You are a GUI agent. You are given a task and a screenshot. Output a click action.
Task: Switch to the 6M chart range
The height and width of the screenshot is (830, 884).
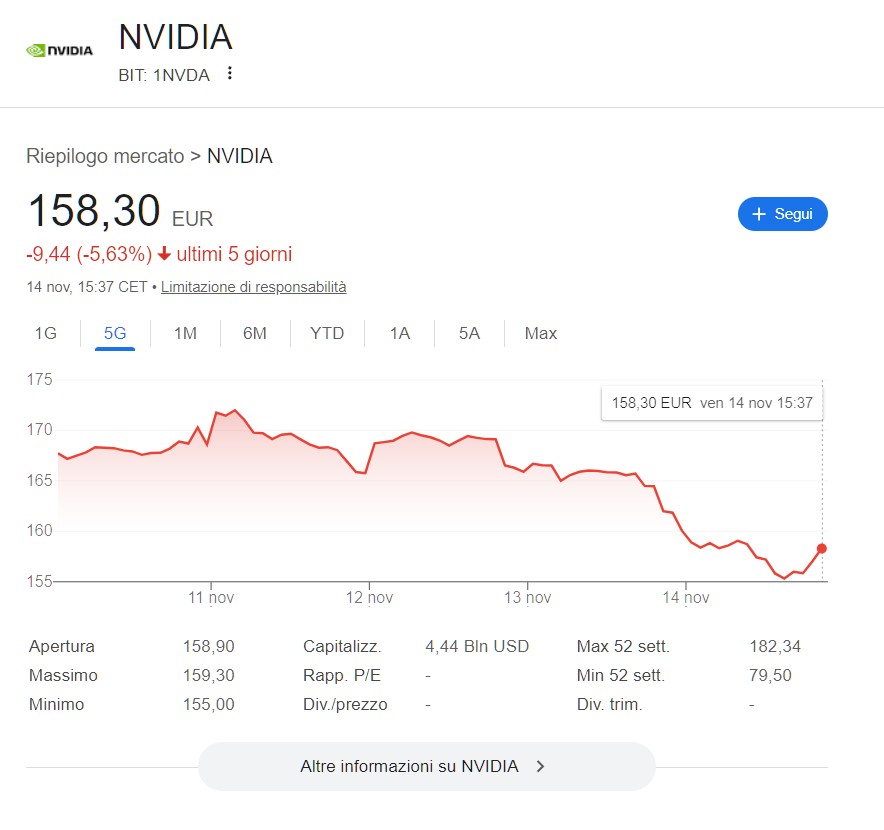(255, 333)
